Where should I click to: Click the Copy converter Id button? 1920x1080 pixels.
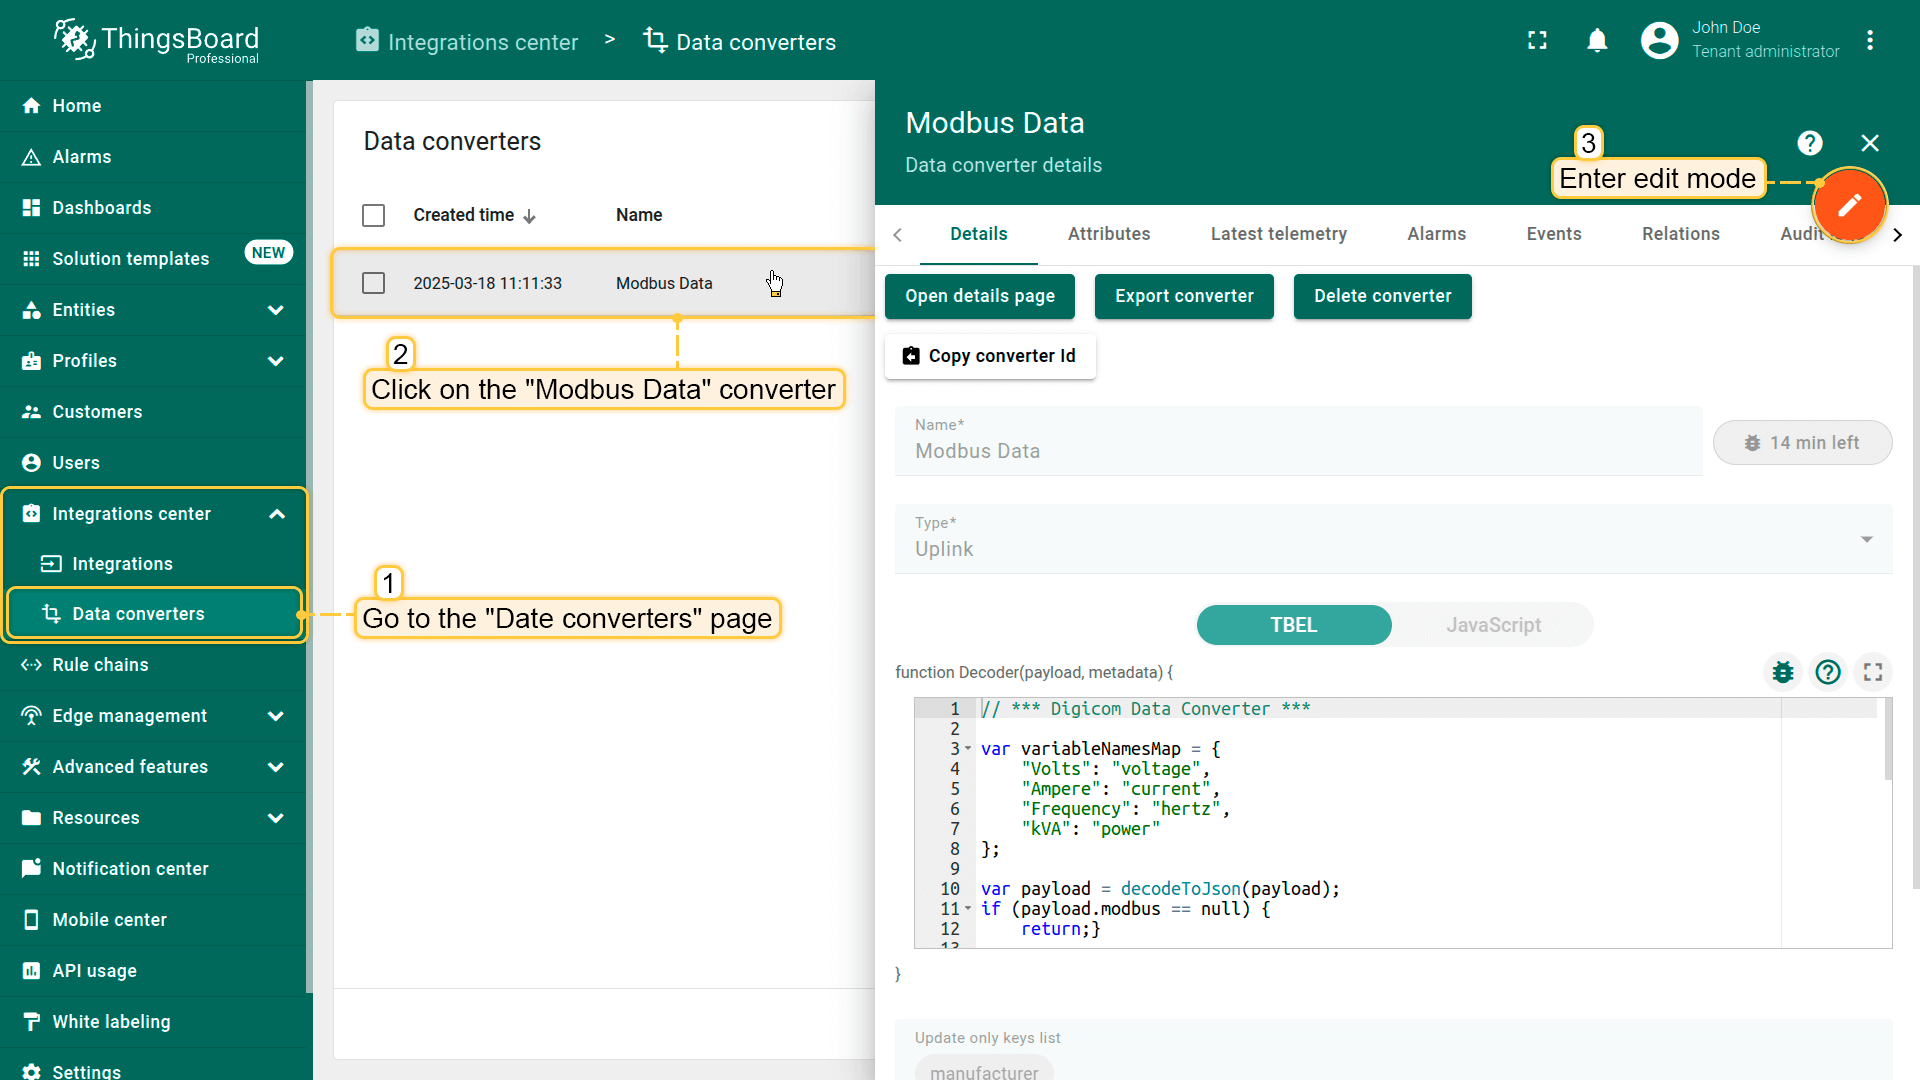click(x=990, y=356)
